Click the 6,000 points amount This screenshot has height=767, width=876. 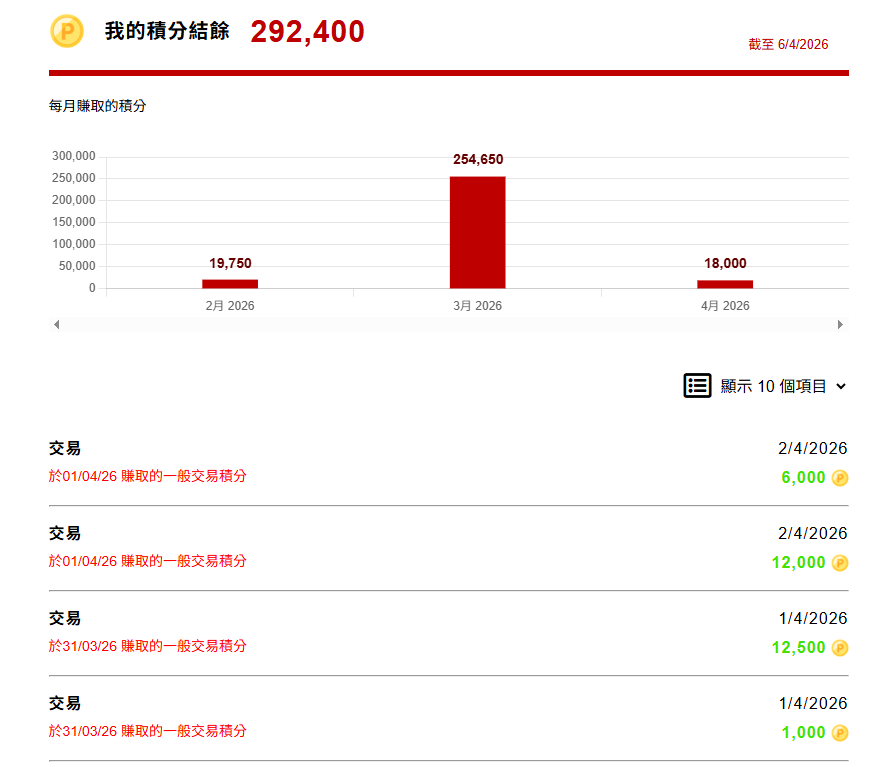coord(803,478)
